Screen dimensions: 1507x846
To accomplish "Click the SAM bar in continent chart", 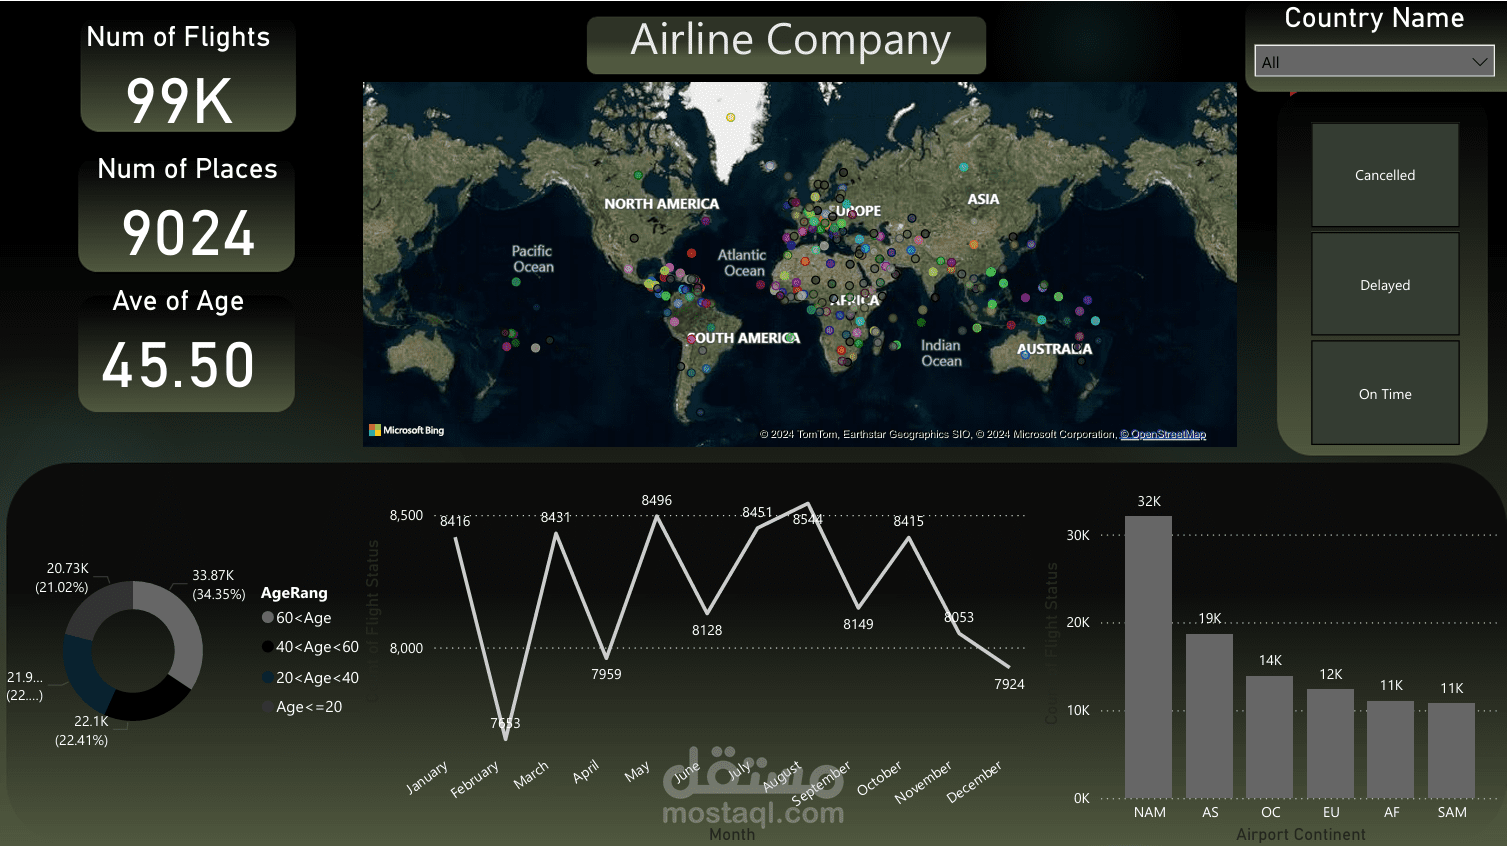I will 1452,751.
